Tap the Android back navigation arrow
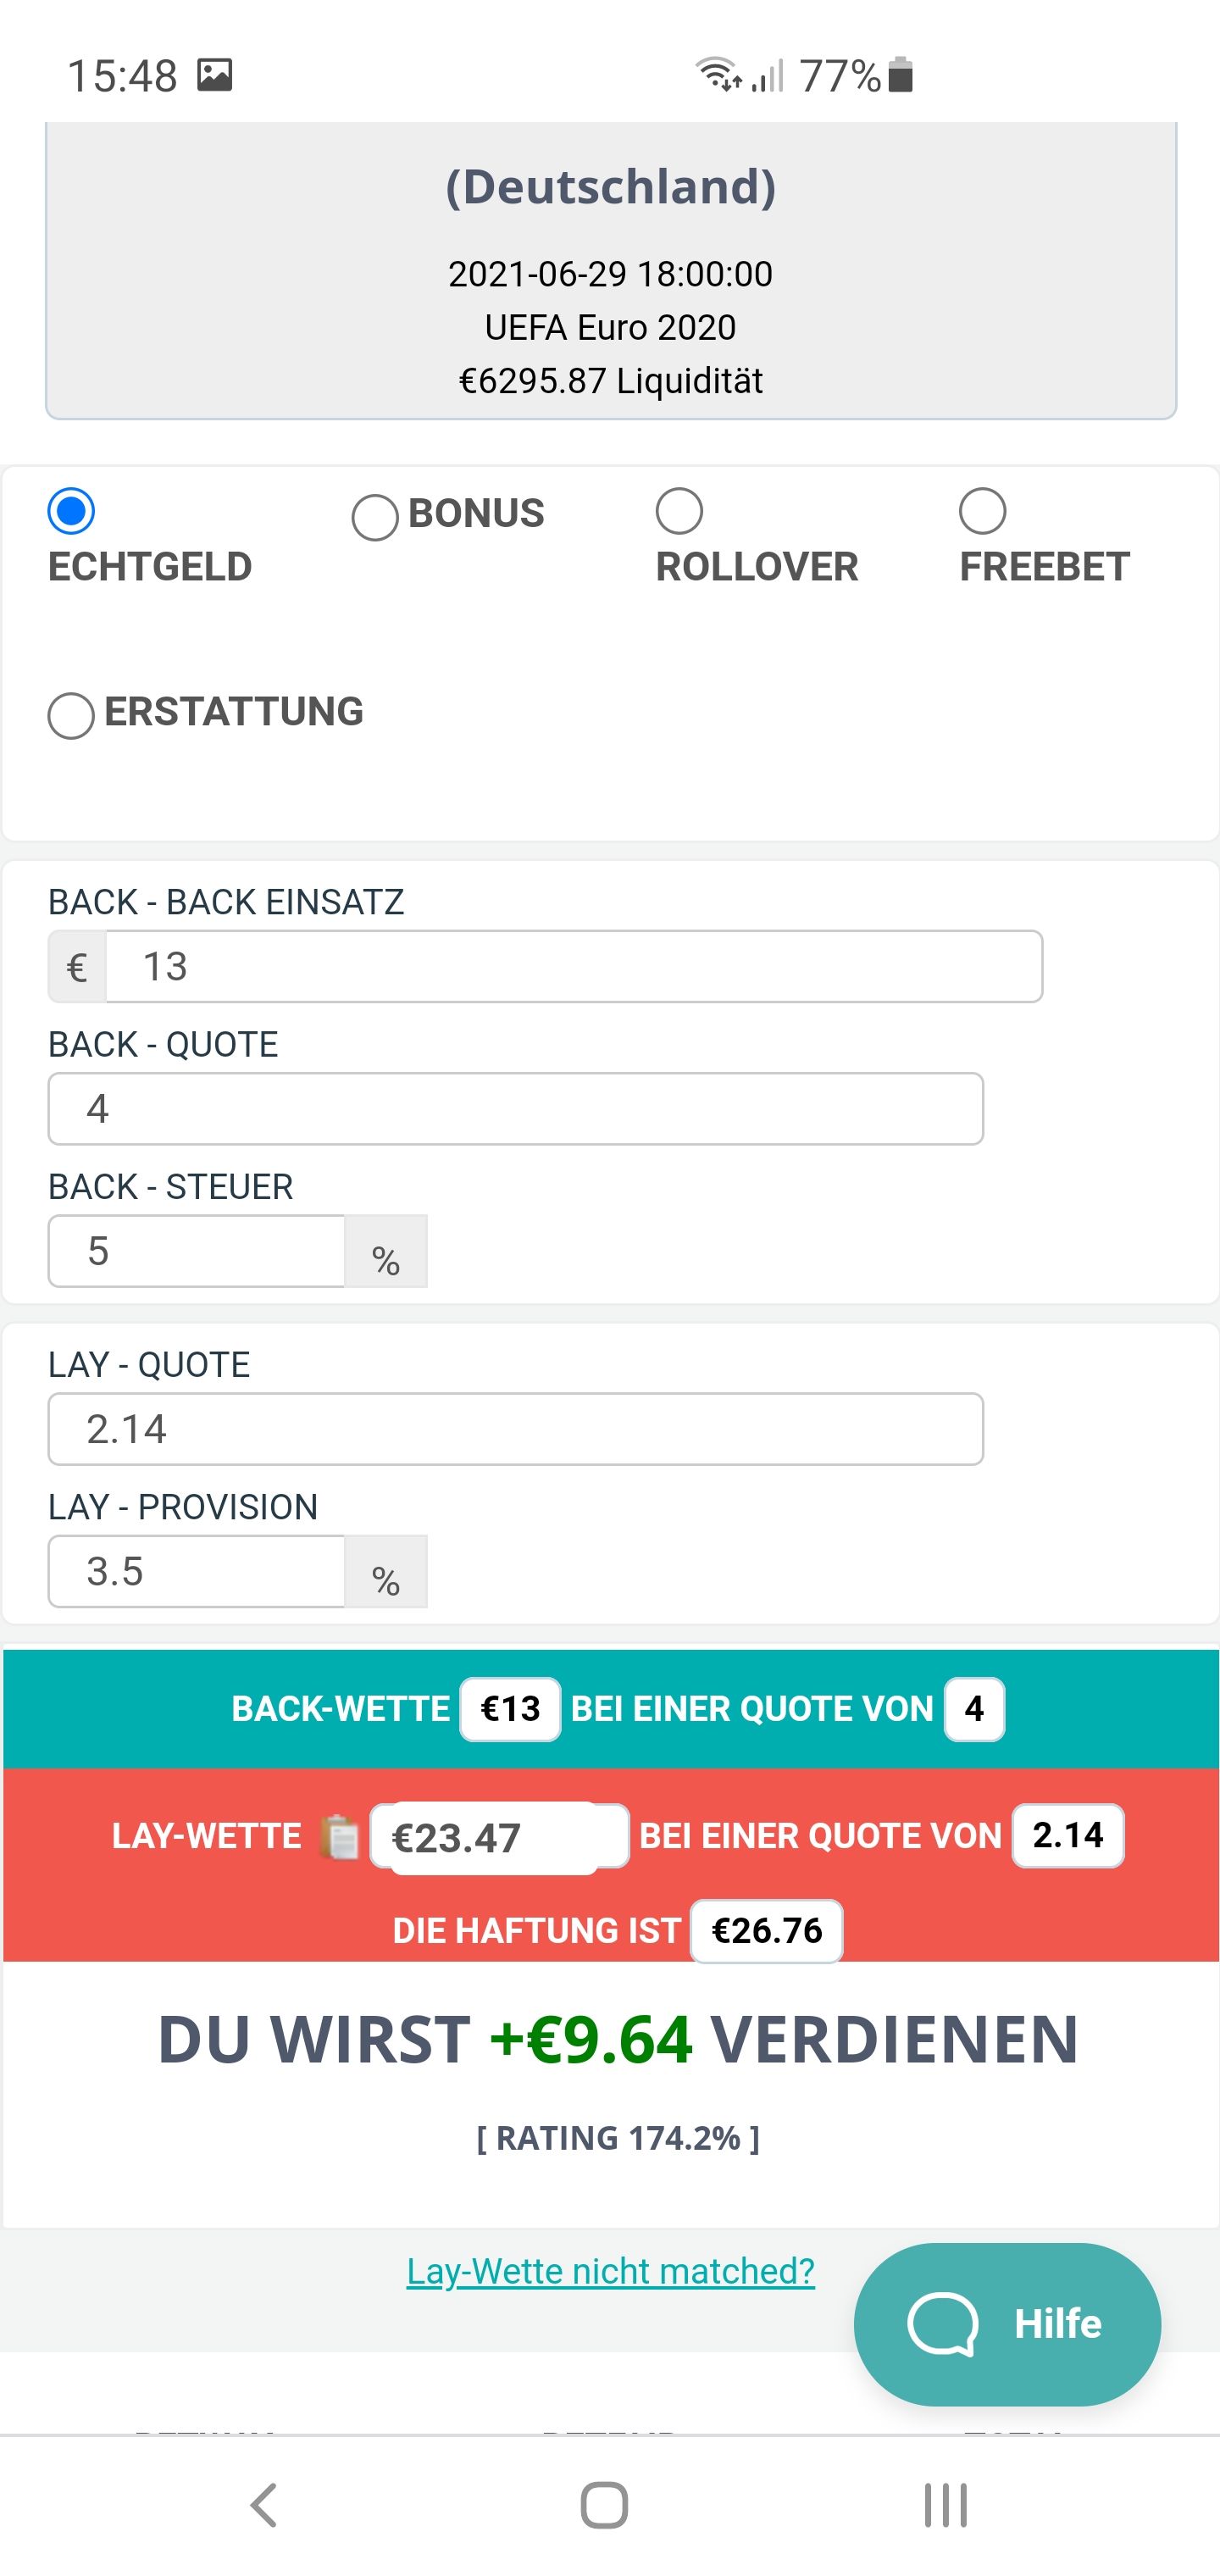Screen dimensions: 1220x2576 263,2505
